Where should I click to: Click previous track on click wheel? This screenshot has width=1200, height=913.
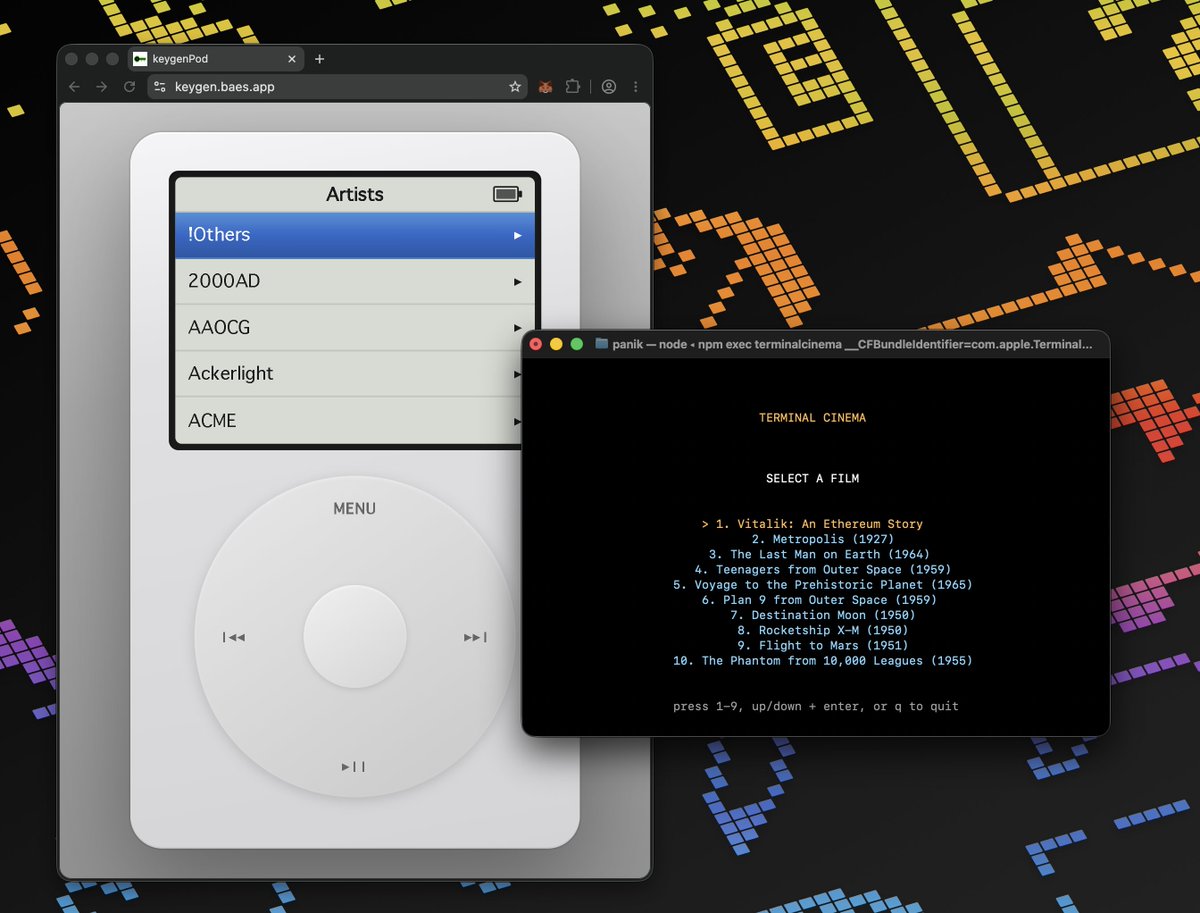234,637
